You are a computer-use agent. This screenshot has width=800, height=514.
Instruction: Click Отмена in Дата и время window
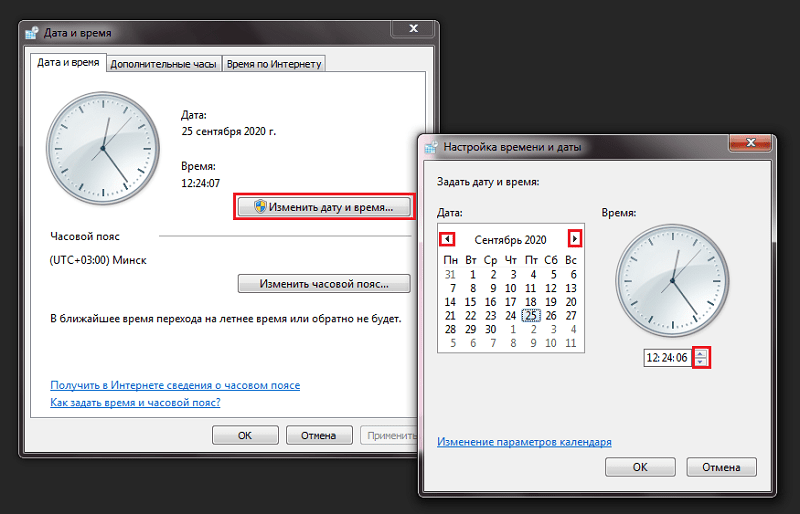(x=318, y=435)
